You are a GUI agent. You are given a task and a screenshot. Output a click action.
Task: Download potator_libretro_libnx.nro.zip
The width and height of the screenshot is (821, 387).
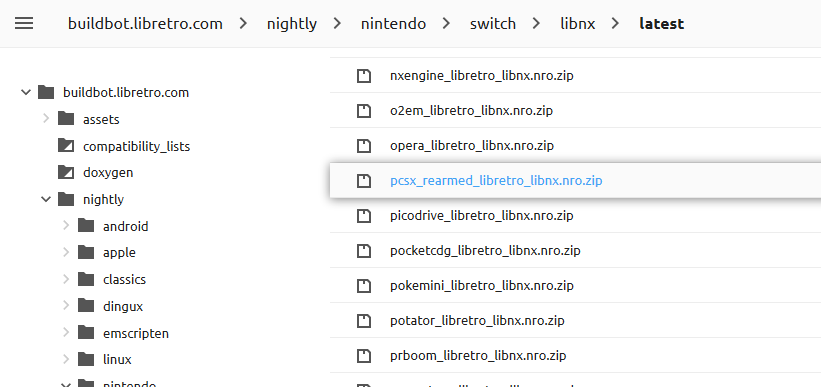click(477, 320)
